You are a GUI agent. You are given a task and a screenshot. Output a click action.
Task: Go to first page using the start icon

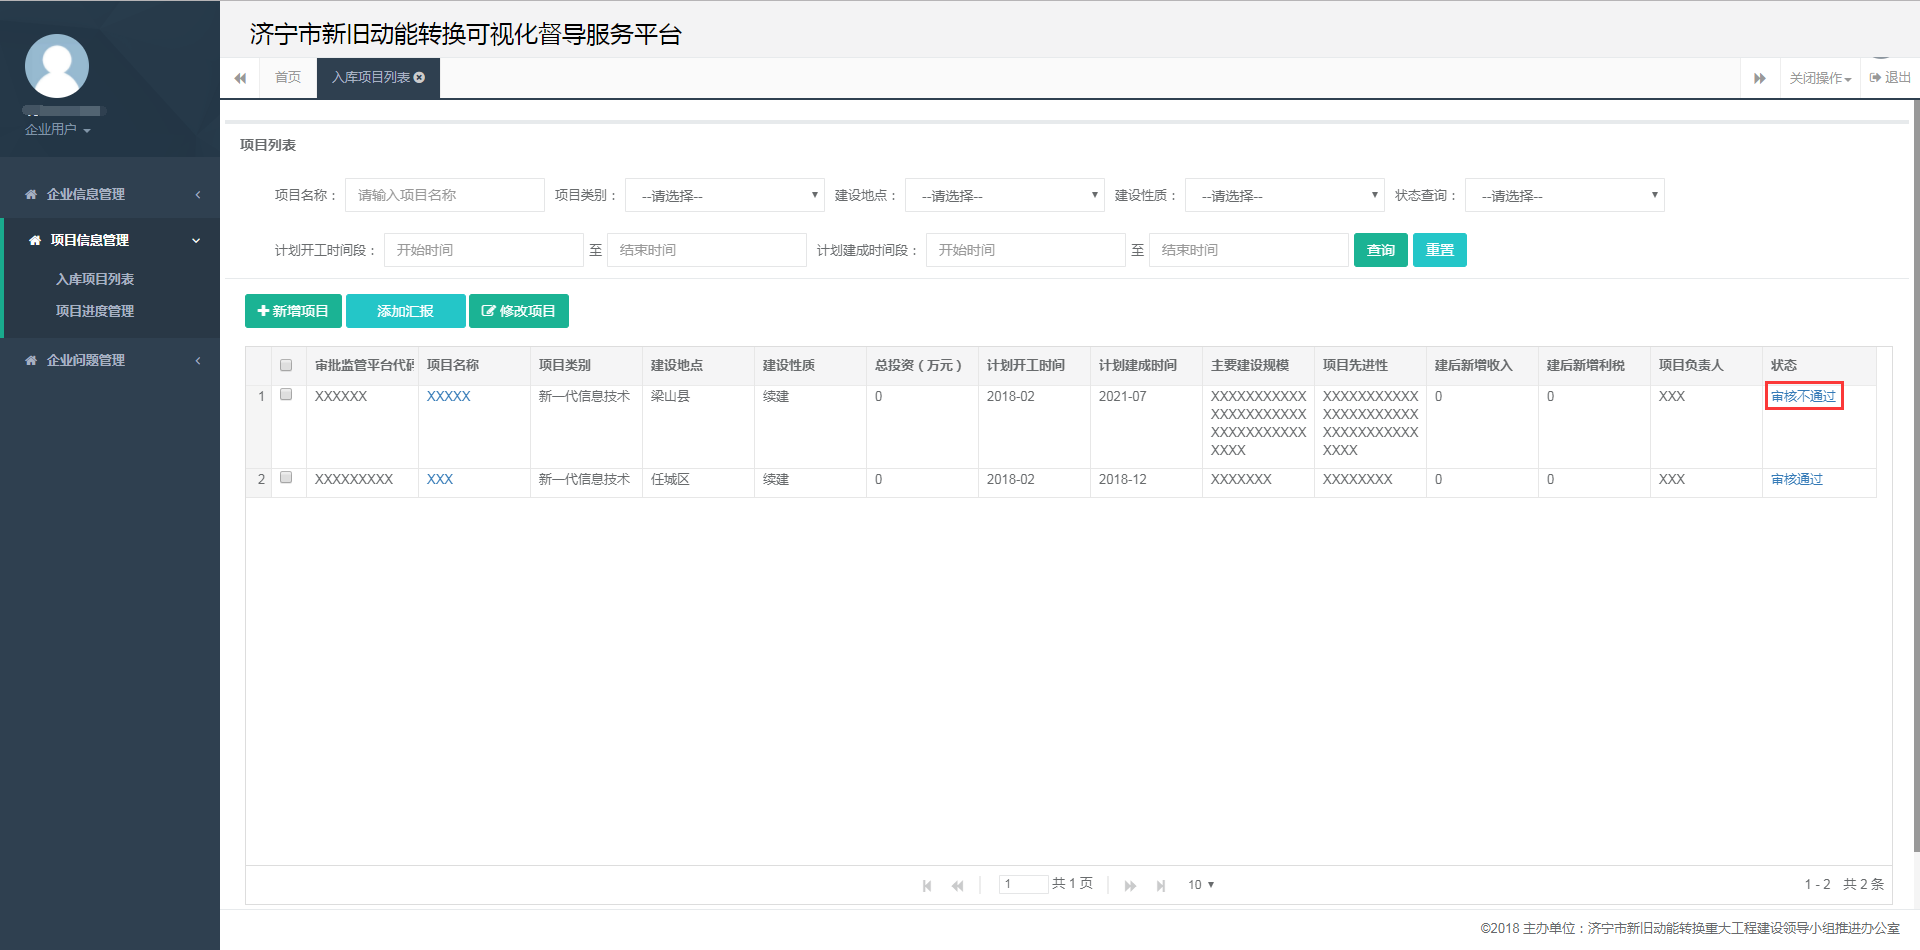(x=927, y=885)
